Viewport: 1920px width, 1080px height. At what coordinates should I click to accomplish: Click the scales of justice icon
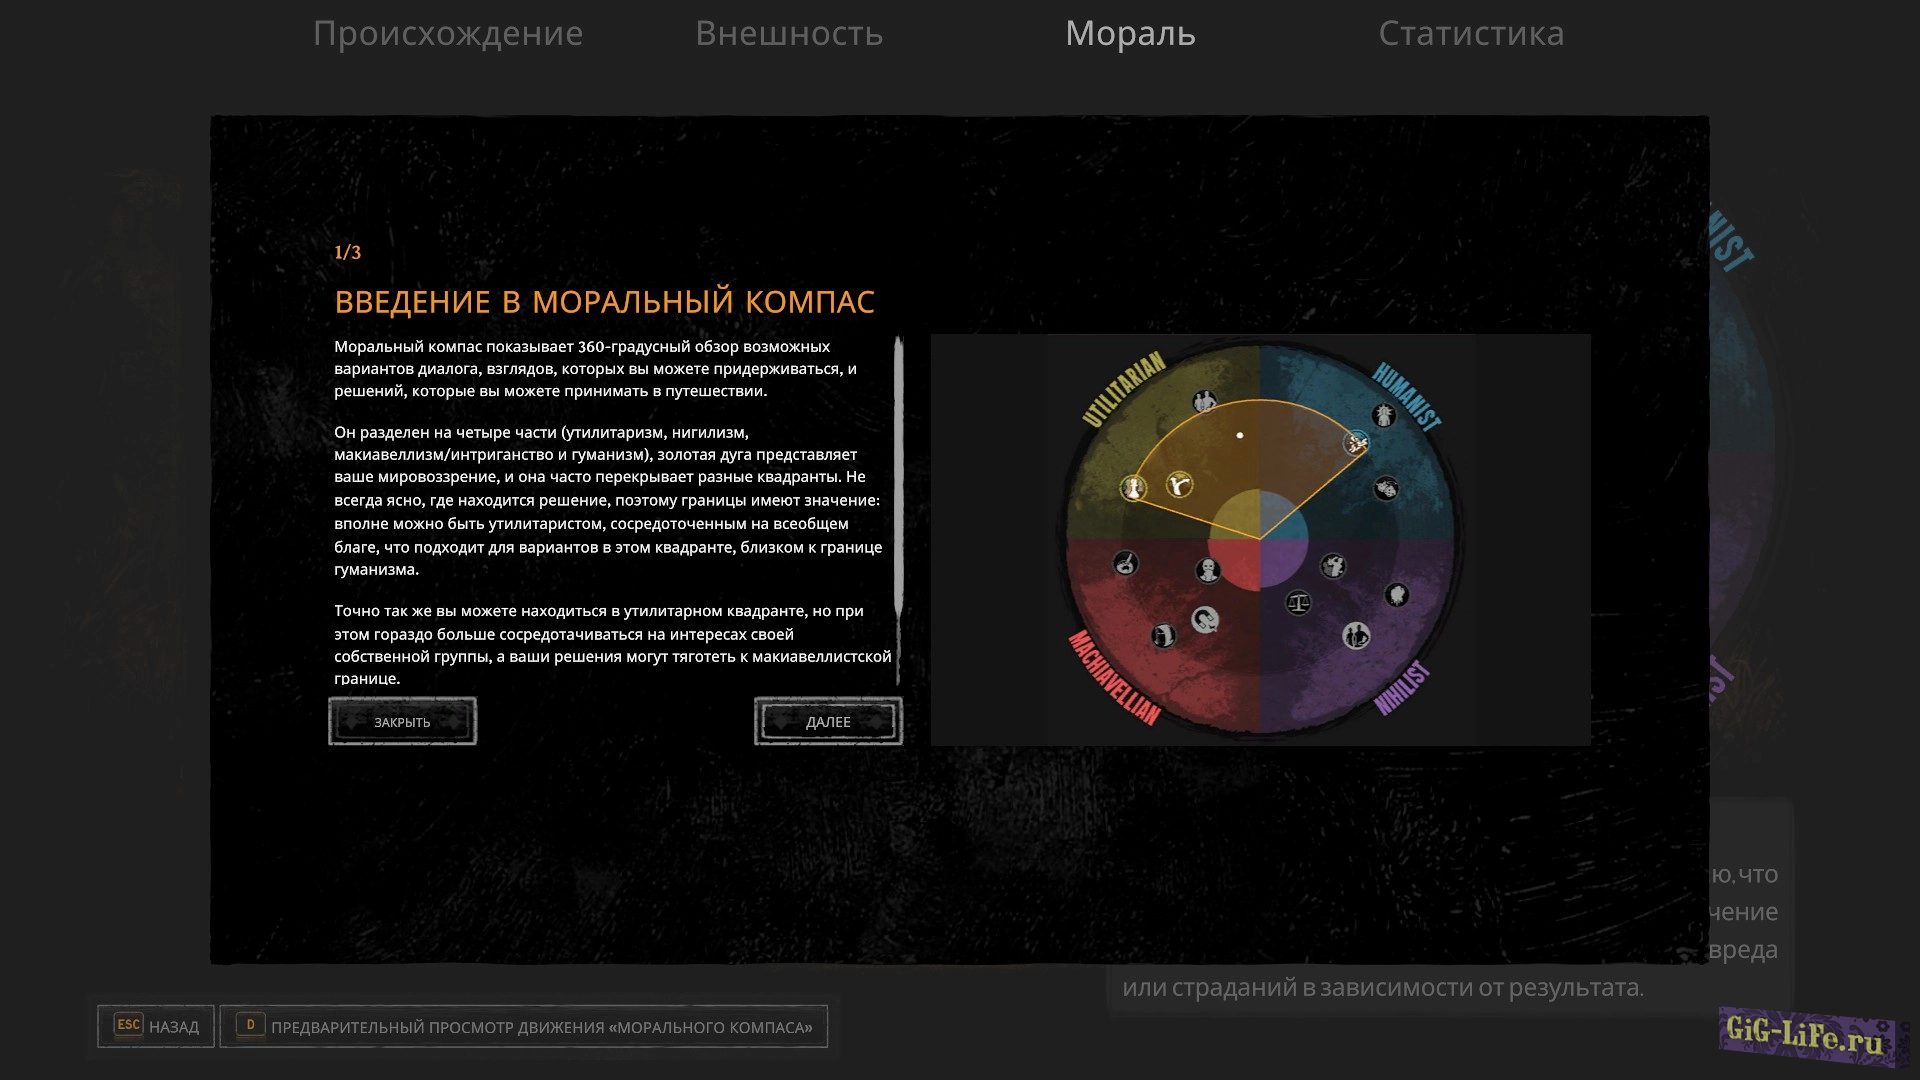[1298, 602]
